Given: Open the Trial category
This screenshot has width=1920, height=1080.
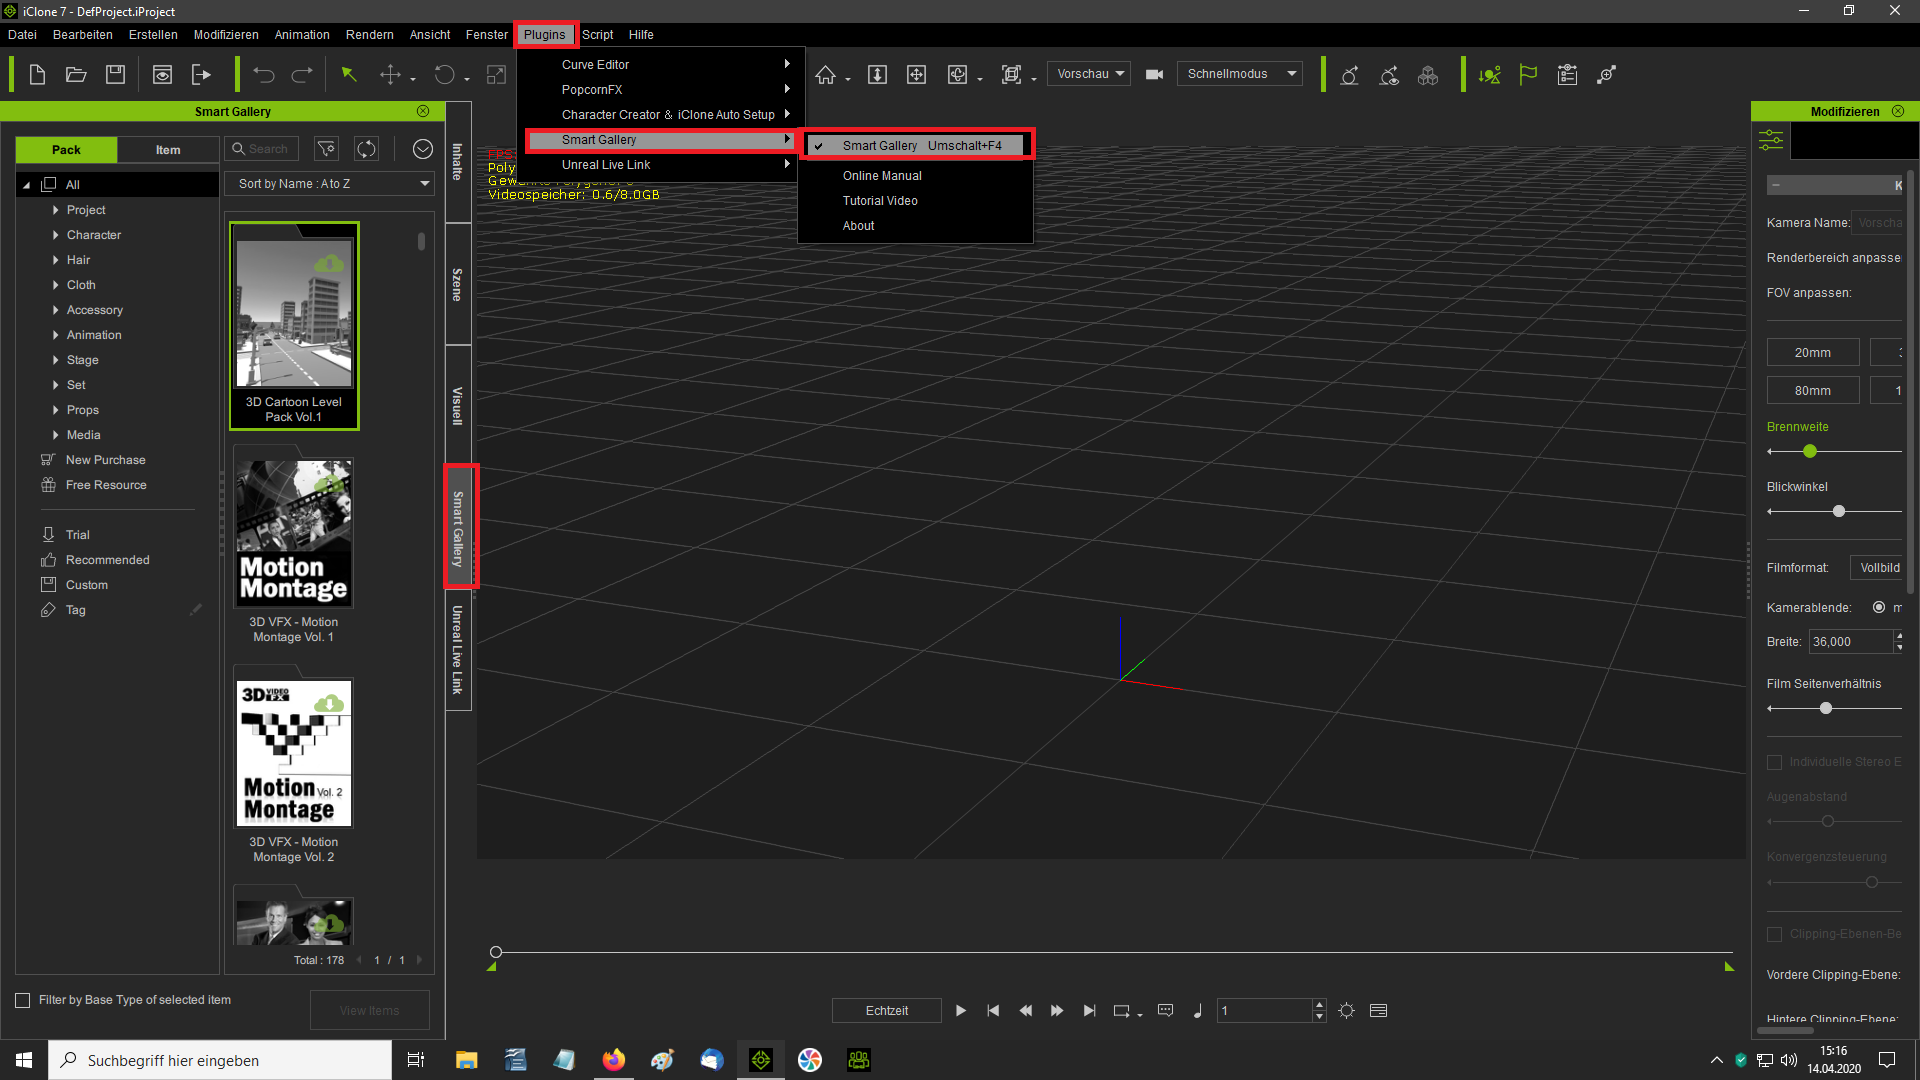Looking at the screenshot, I should 77,535.
